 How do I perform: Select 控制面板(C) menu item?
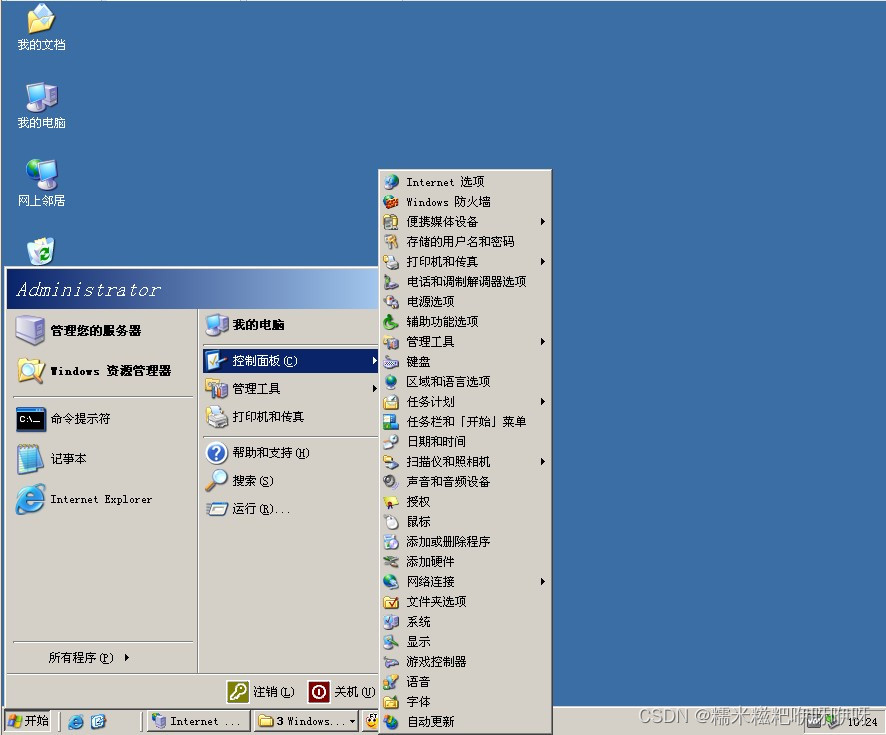pos(290,360)
